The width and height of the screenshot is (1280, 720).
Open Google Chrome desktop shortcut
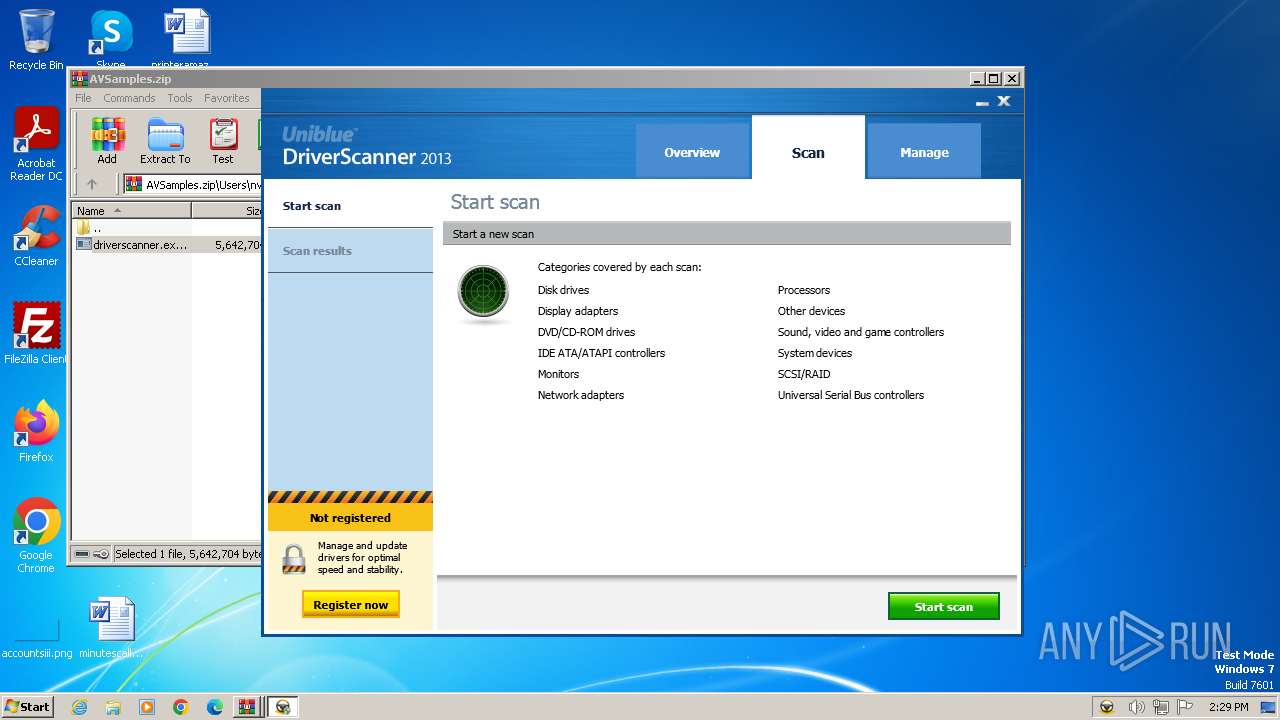click(36, 535)
